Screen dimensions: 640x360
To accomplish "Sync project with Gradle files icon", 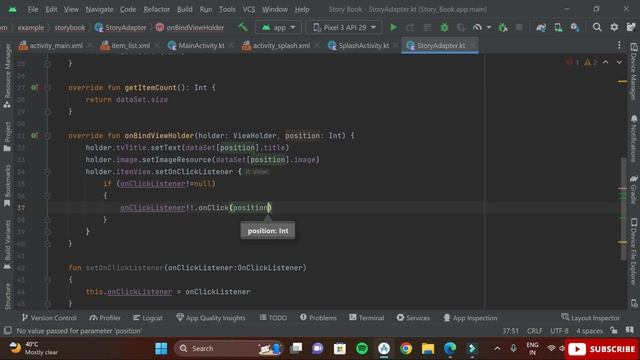I will [541, 27].
